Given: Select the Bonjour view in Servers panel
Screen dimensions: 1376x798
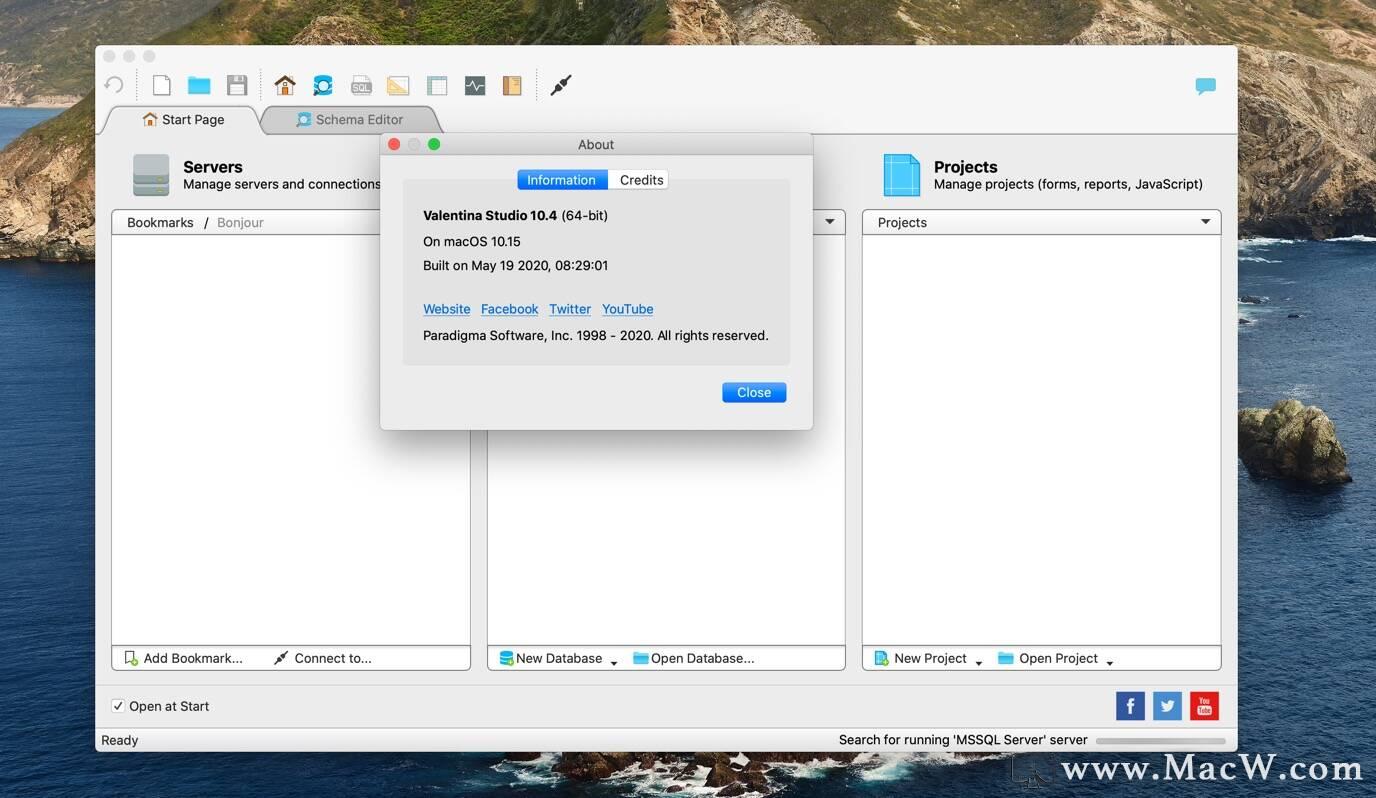Looking at the screenshot, I should pyautogui.click(x=240, y=222).
